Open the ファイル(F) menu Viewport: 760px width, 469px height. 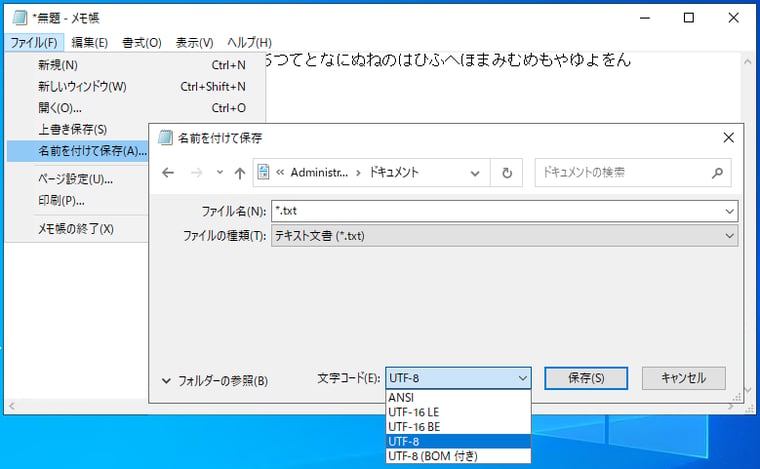click(34, 43)
